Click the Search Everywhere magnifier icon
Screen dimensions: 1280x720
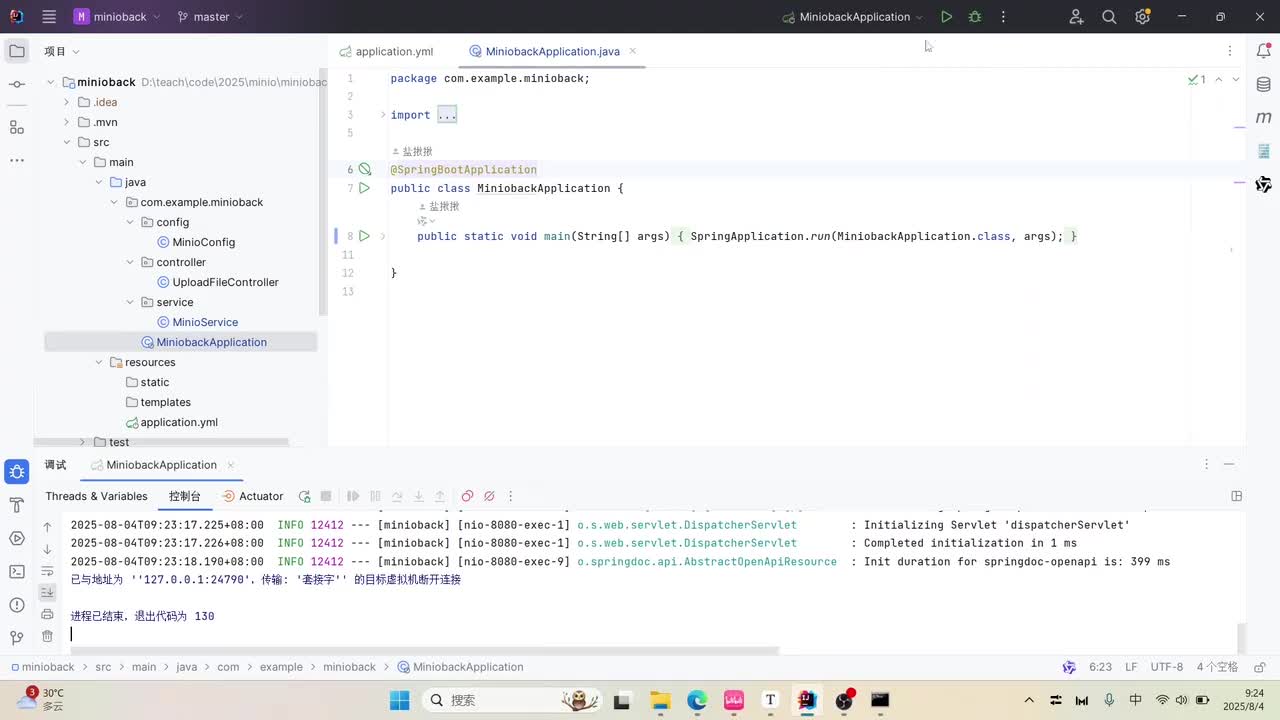pyautogui.click(x=1109, y=17)
